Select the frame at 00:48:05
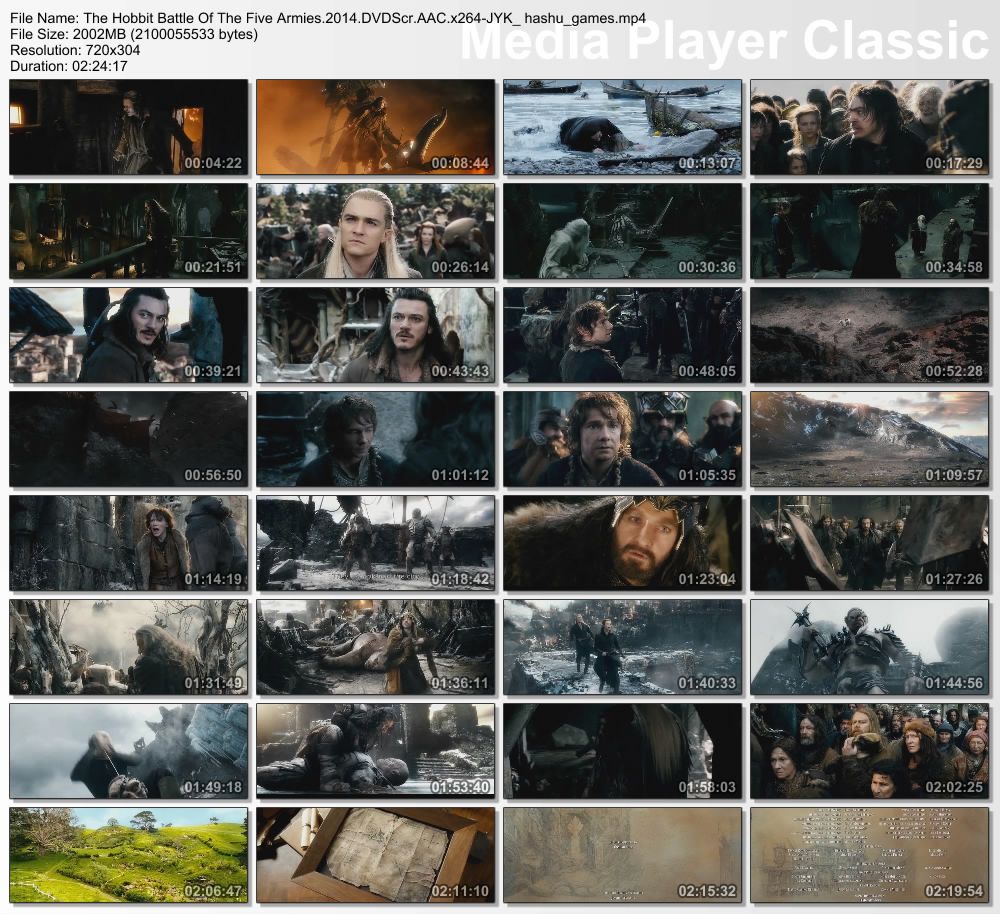The height and width of the screenshot is (914, 1000). click(x=622, y=335)
